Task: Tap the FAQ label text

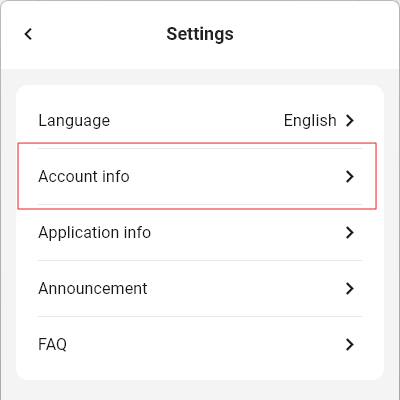Action: tap(52, 344)
